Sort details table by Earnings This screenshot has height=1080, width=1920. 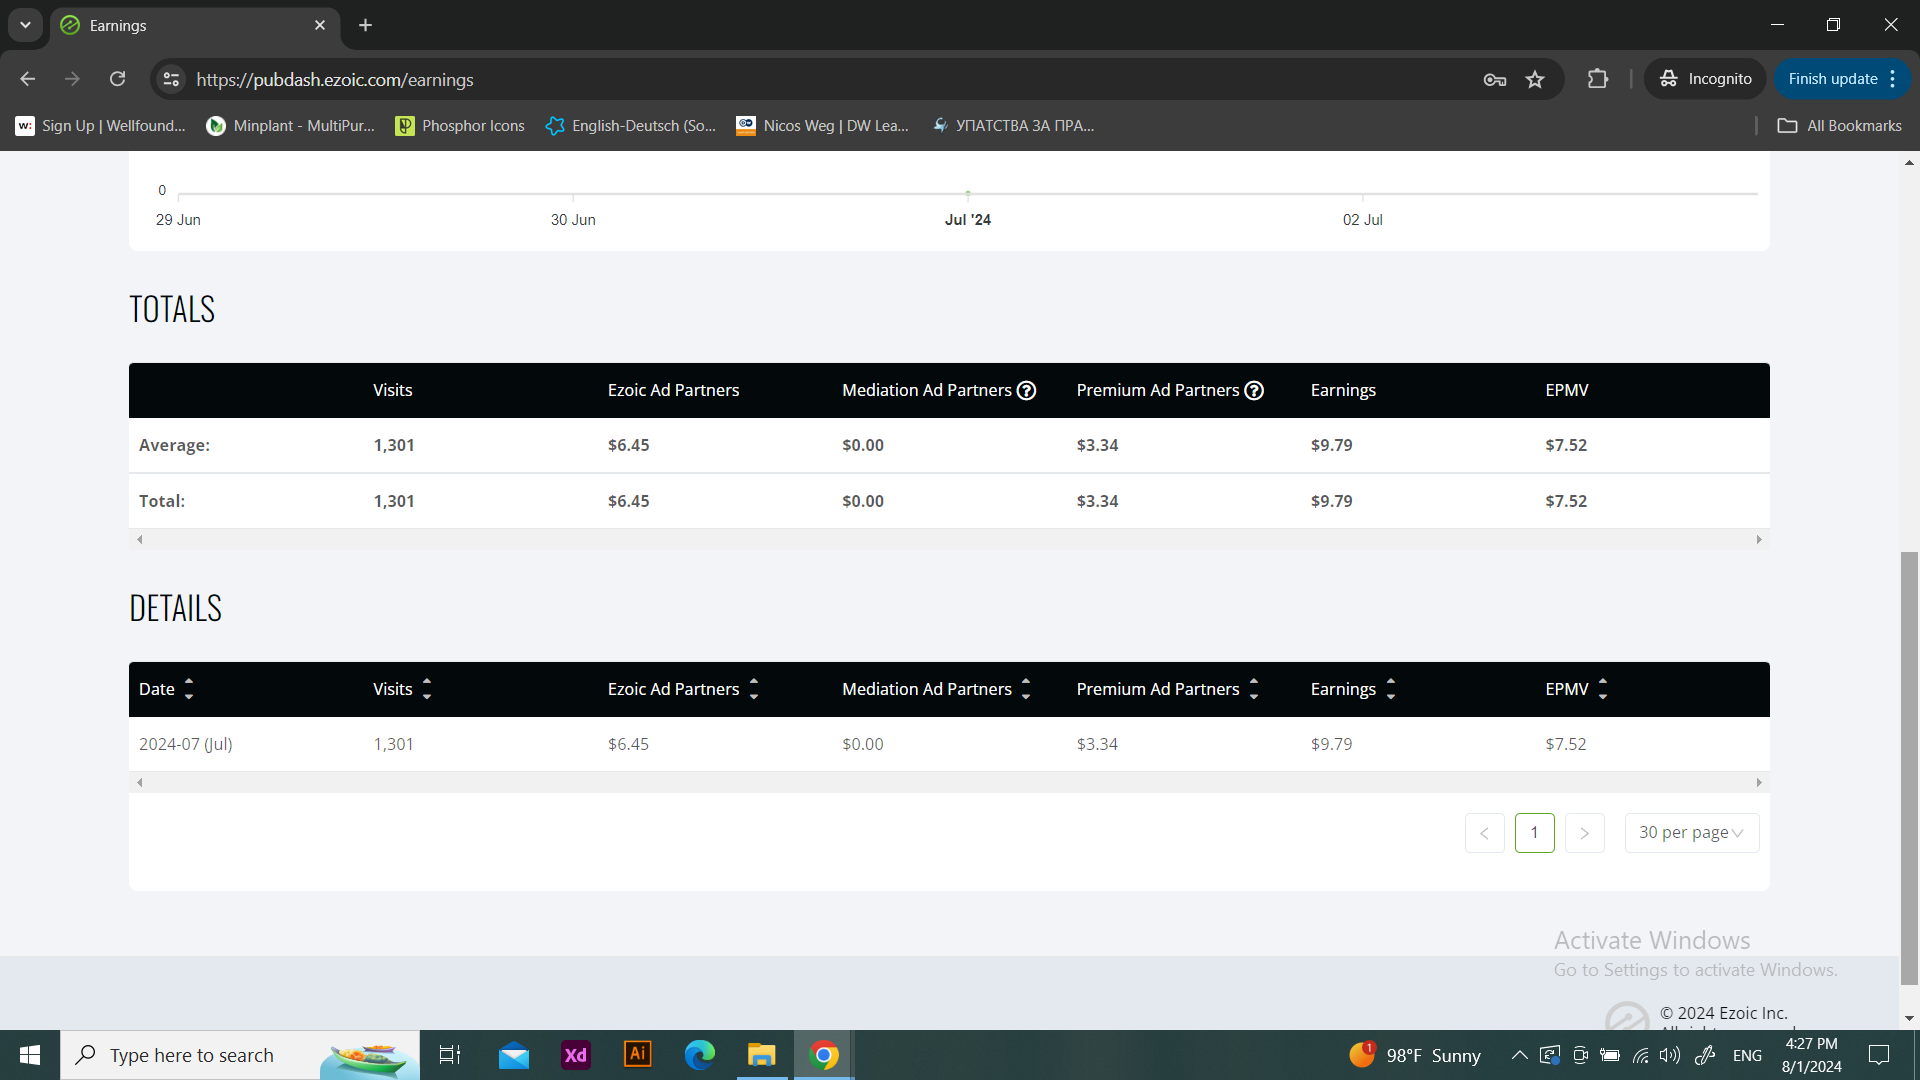coord(1391,689)
